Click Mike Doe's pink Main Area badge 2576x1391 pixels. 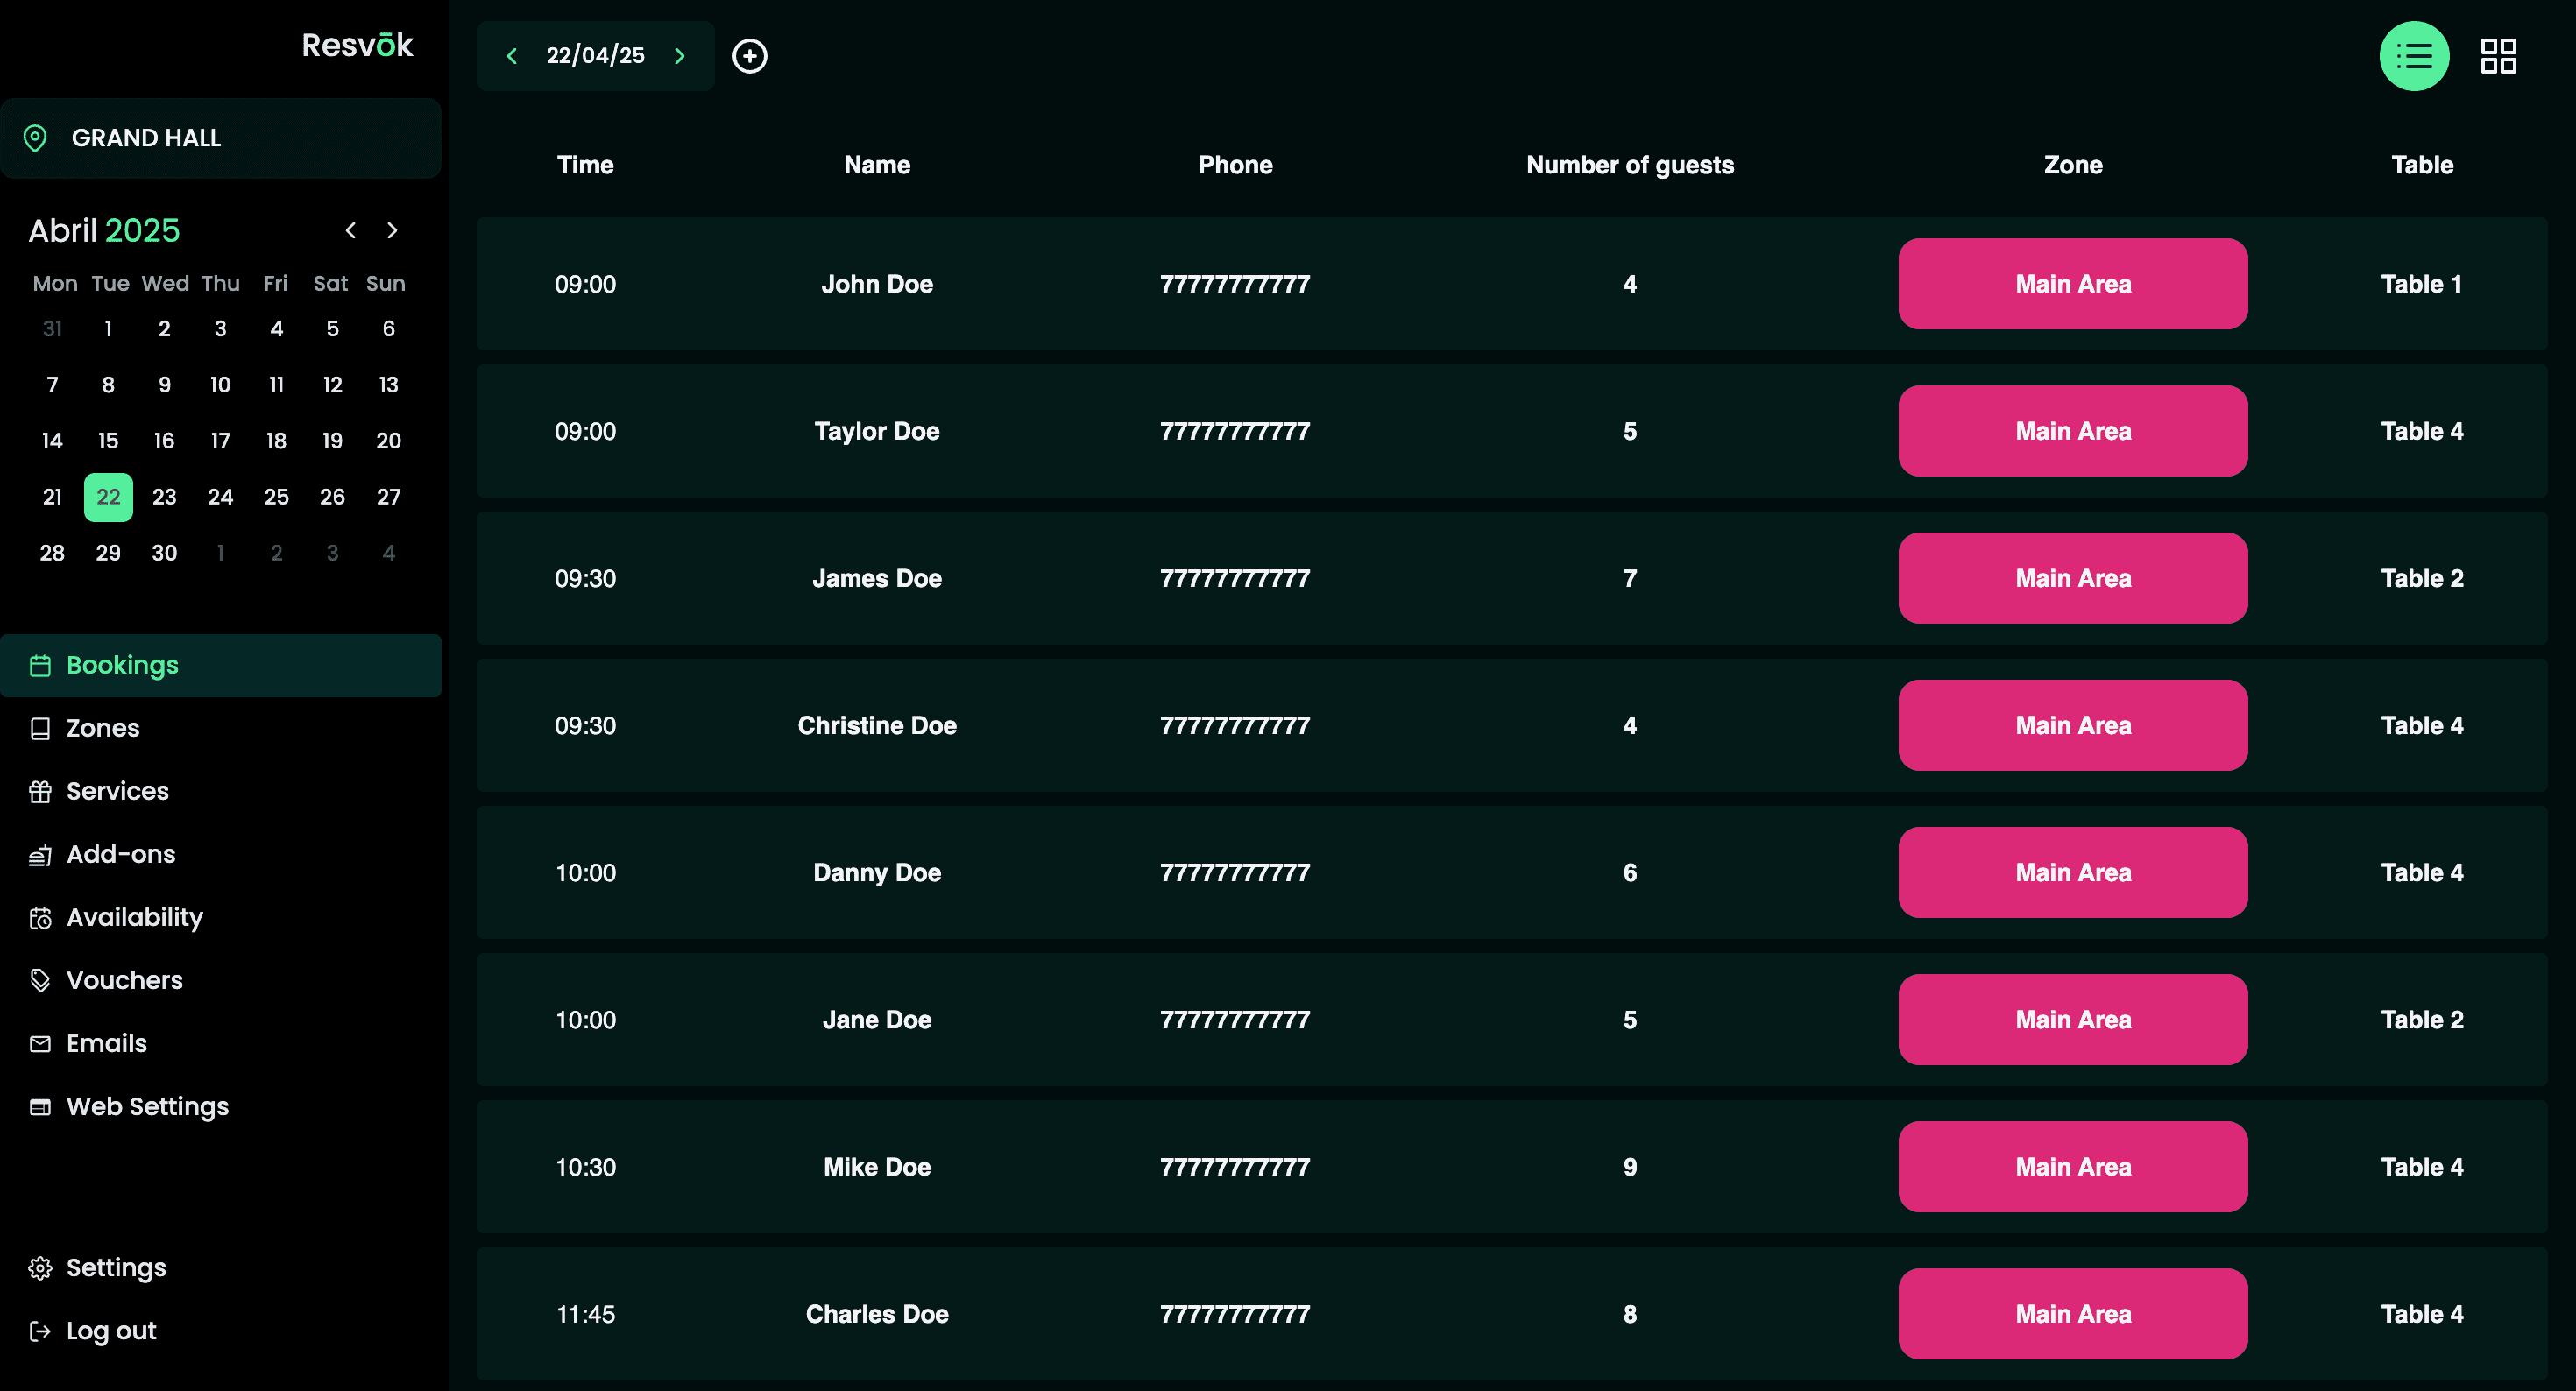[2072, 1167]
